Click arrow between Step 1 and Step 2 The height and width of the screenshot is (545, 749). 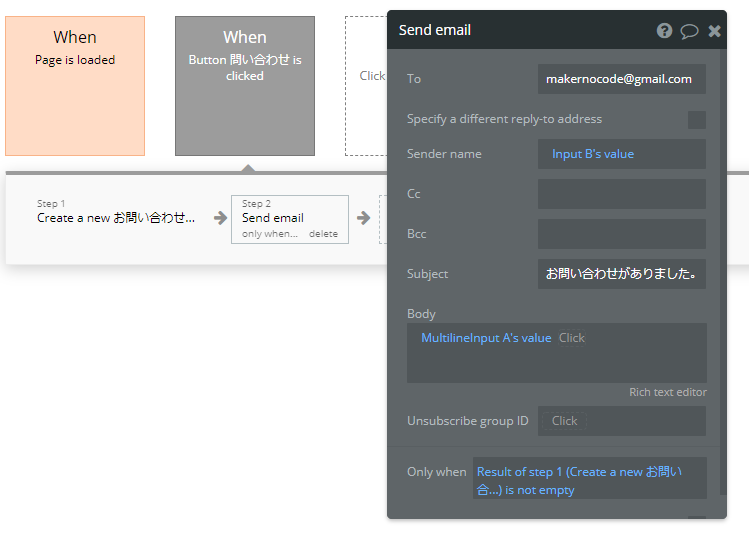pos(220,218)
